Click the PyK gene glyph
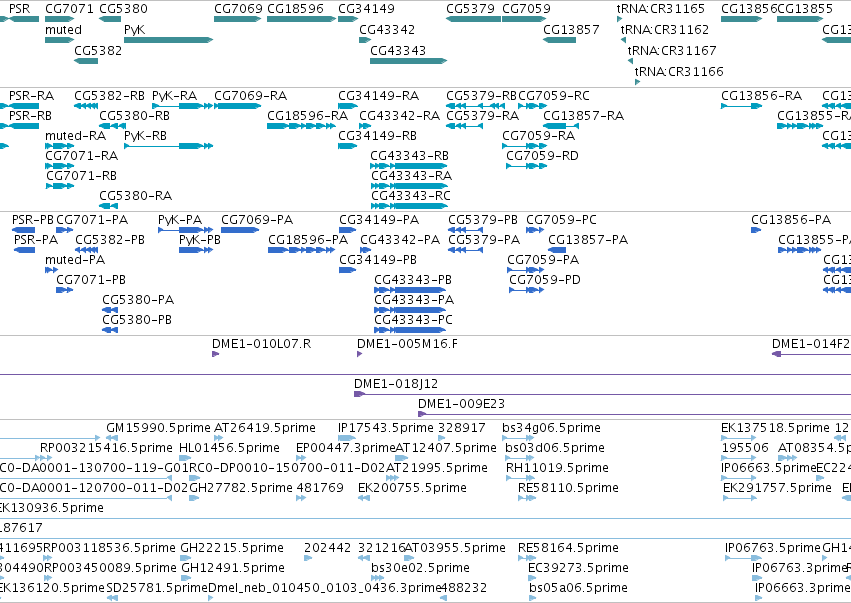The image size is (851, 603). pyautogui.click(x=168, y=40)
